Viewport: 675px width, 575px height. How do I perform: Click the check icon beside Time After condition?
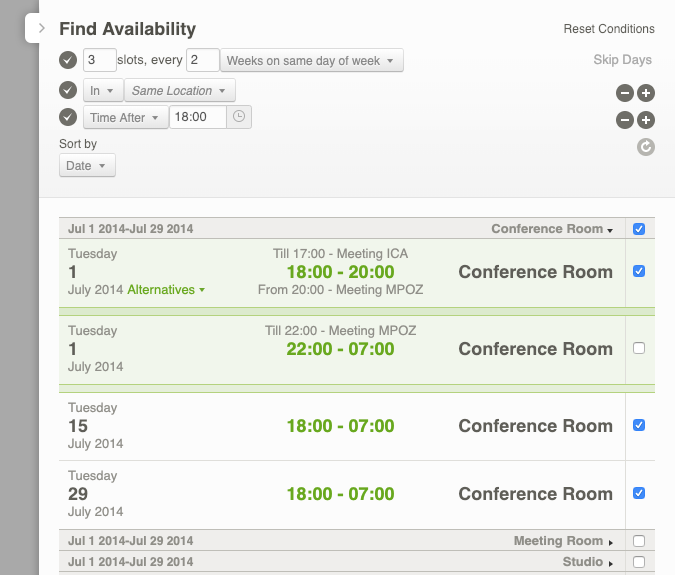pos(68,118)
